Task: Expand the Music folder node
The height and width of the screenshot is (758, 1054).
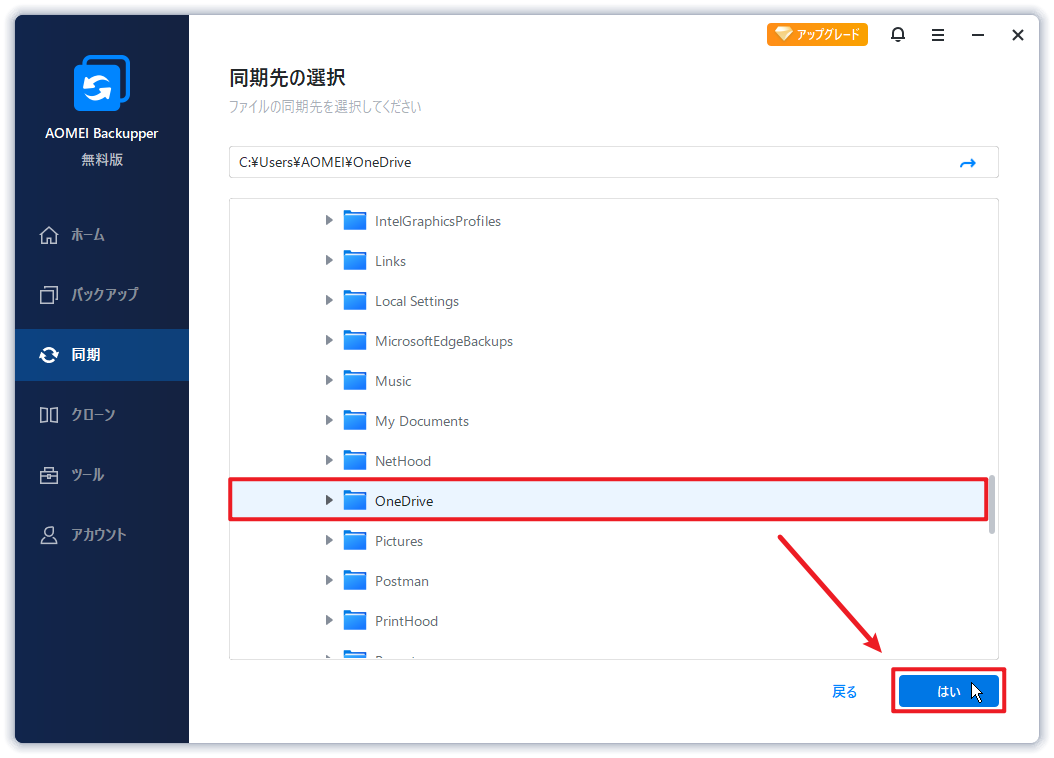Action: (329, 380)
